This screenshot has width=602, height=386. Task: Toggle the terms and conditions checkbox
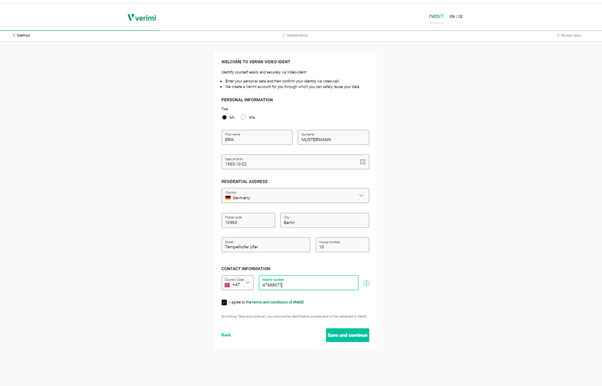tap(224, 302)
